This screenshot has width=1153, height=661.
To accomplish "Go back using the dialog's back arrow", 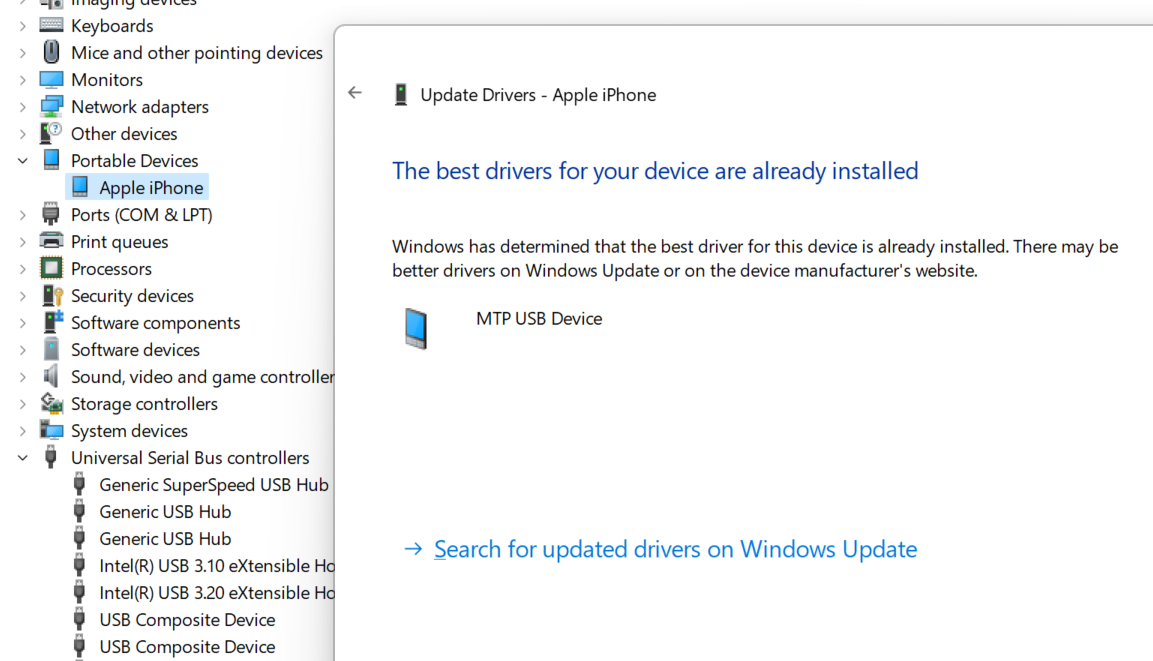I will (355, 93).
